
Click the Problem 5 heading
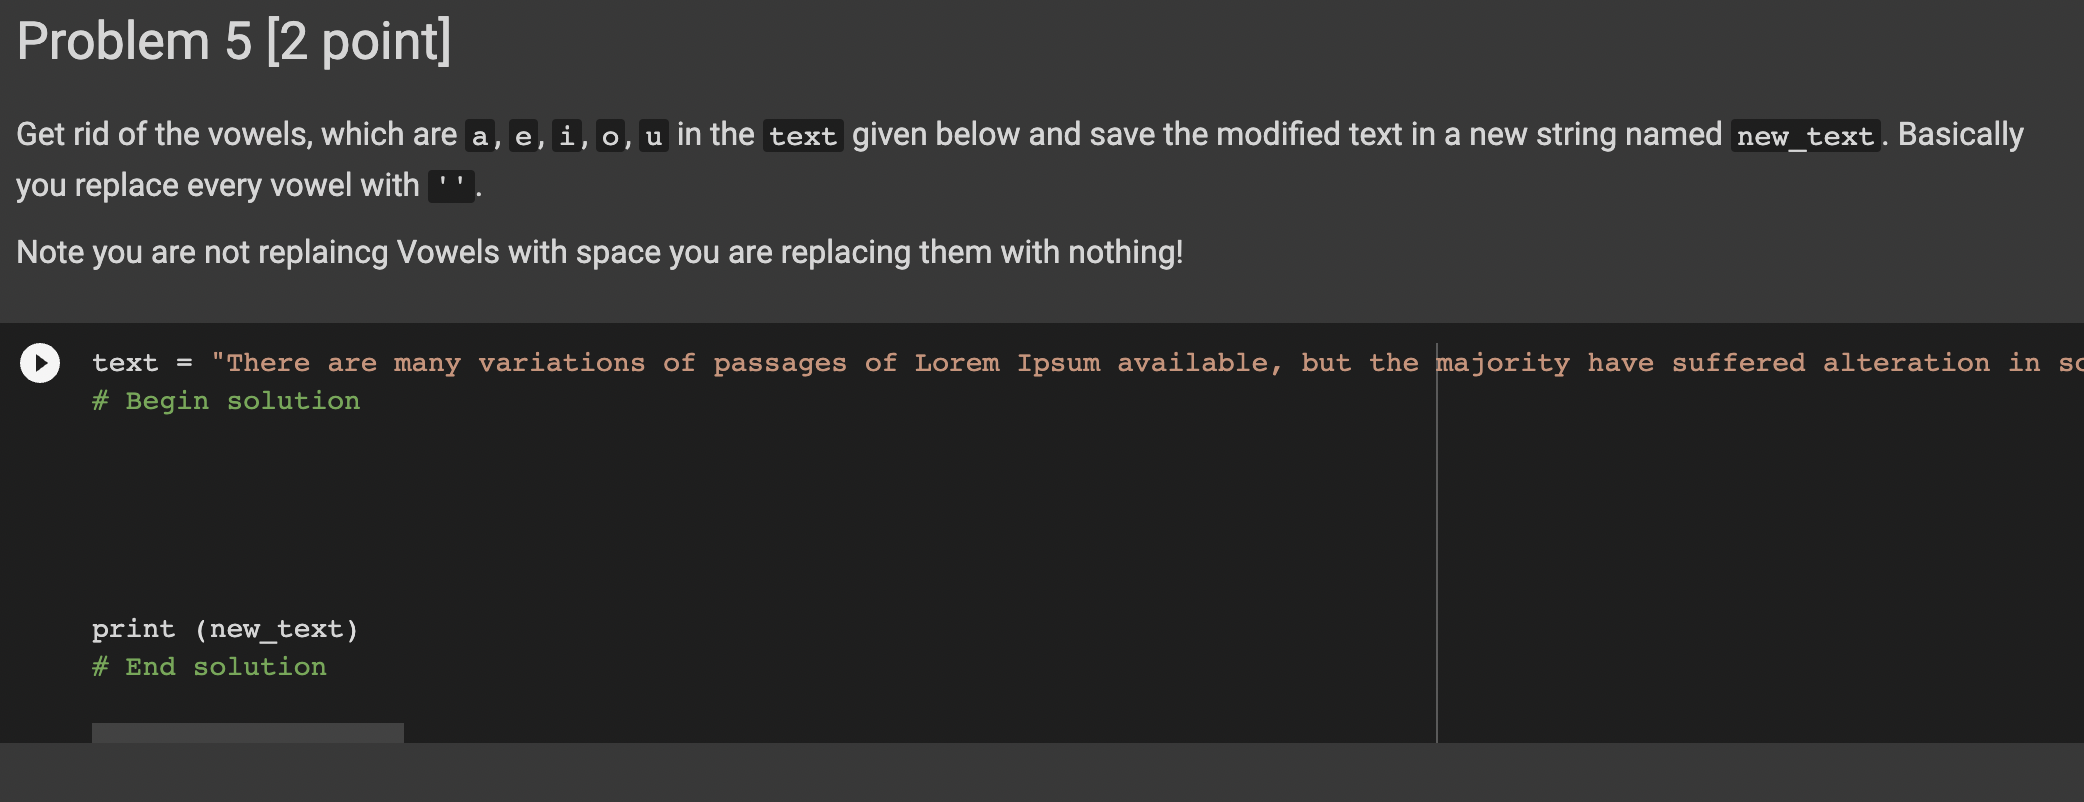point(234,40)
